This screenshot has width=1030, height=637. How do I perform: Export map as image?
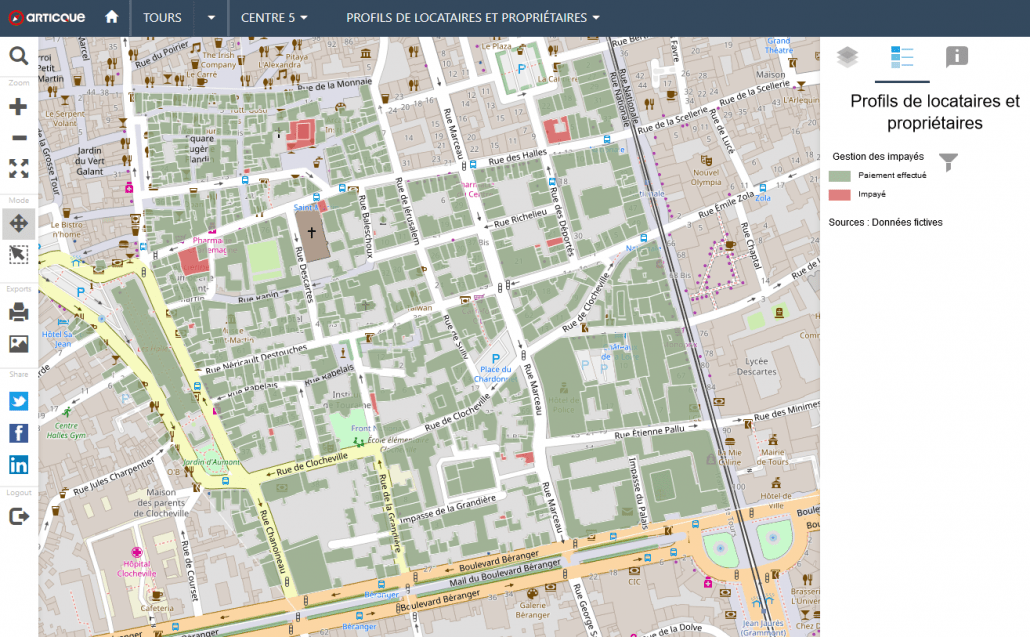tap(18, 343)
